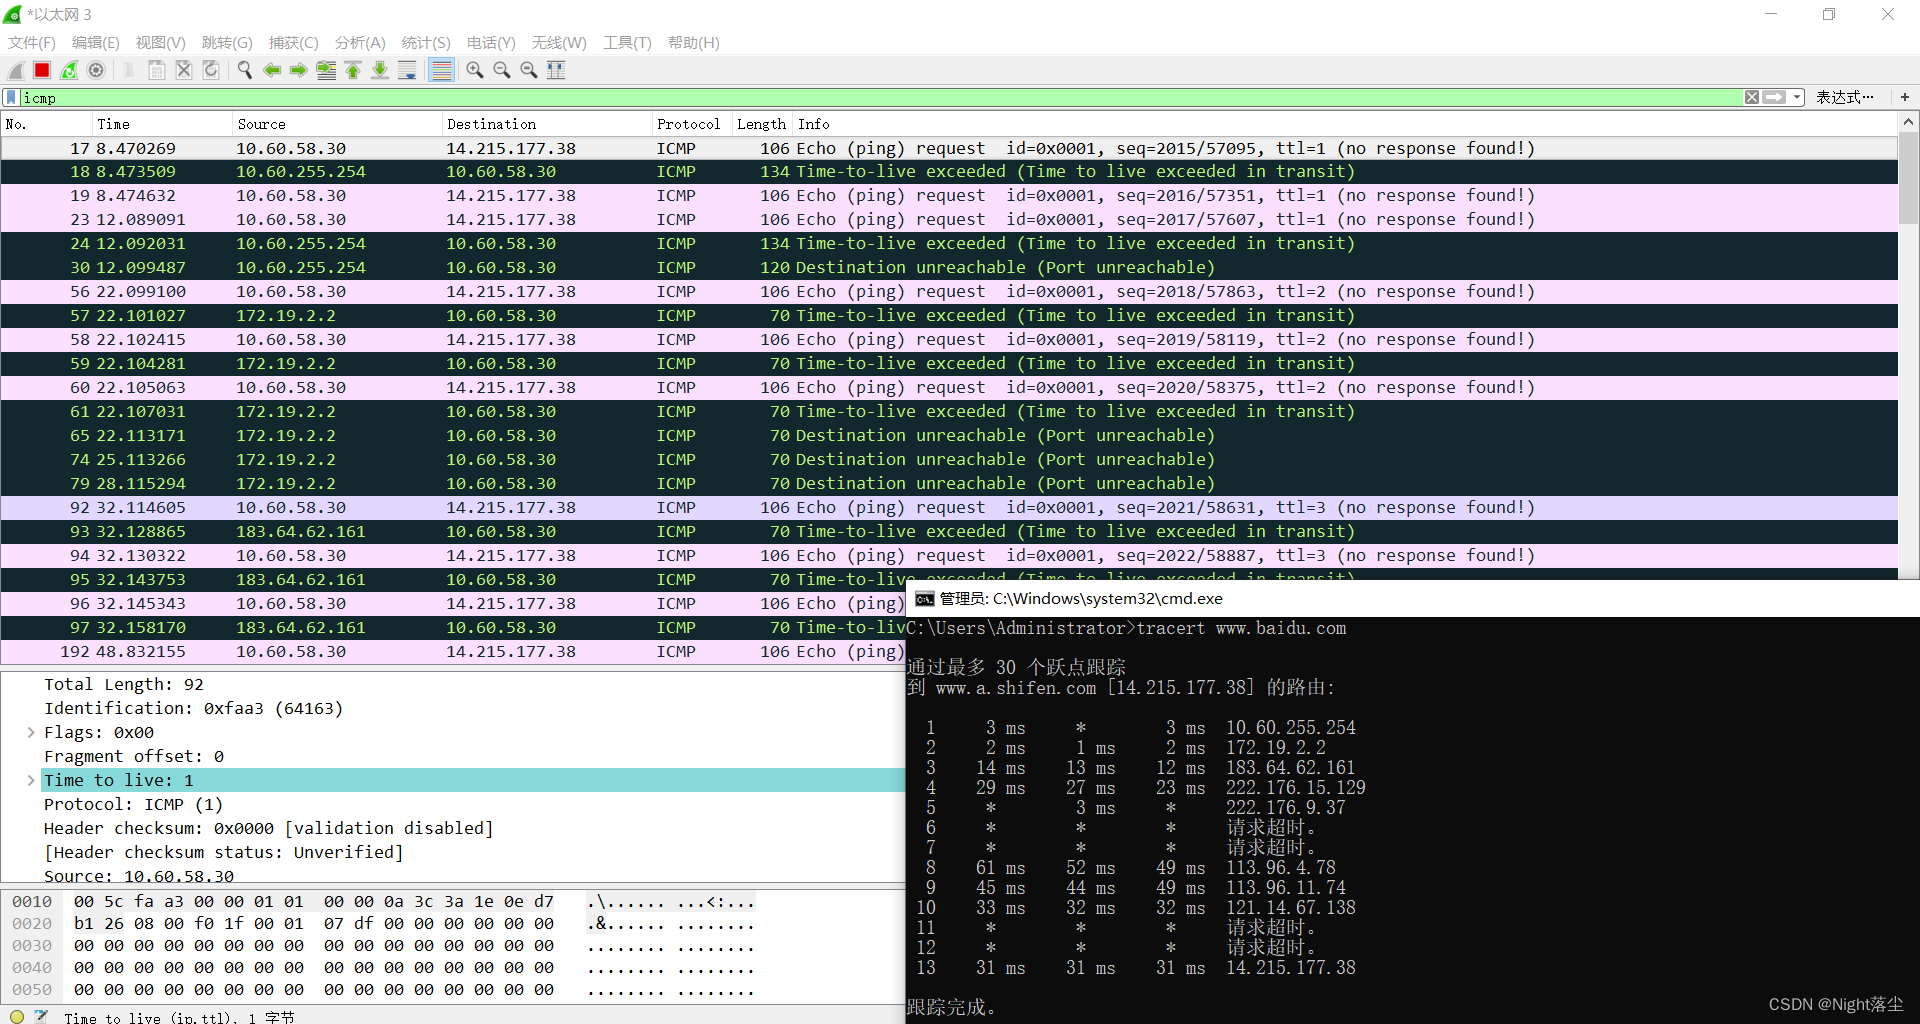Toggle auto-scroll during live capture
The width and height of the screenshot is (1920, 1024).
pos(407,70)
